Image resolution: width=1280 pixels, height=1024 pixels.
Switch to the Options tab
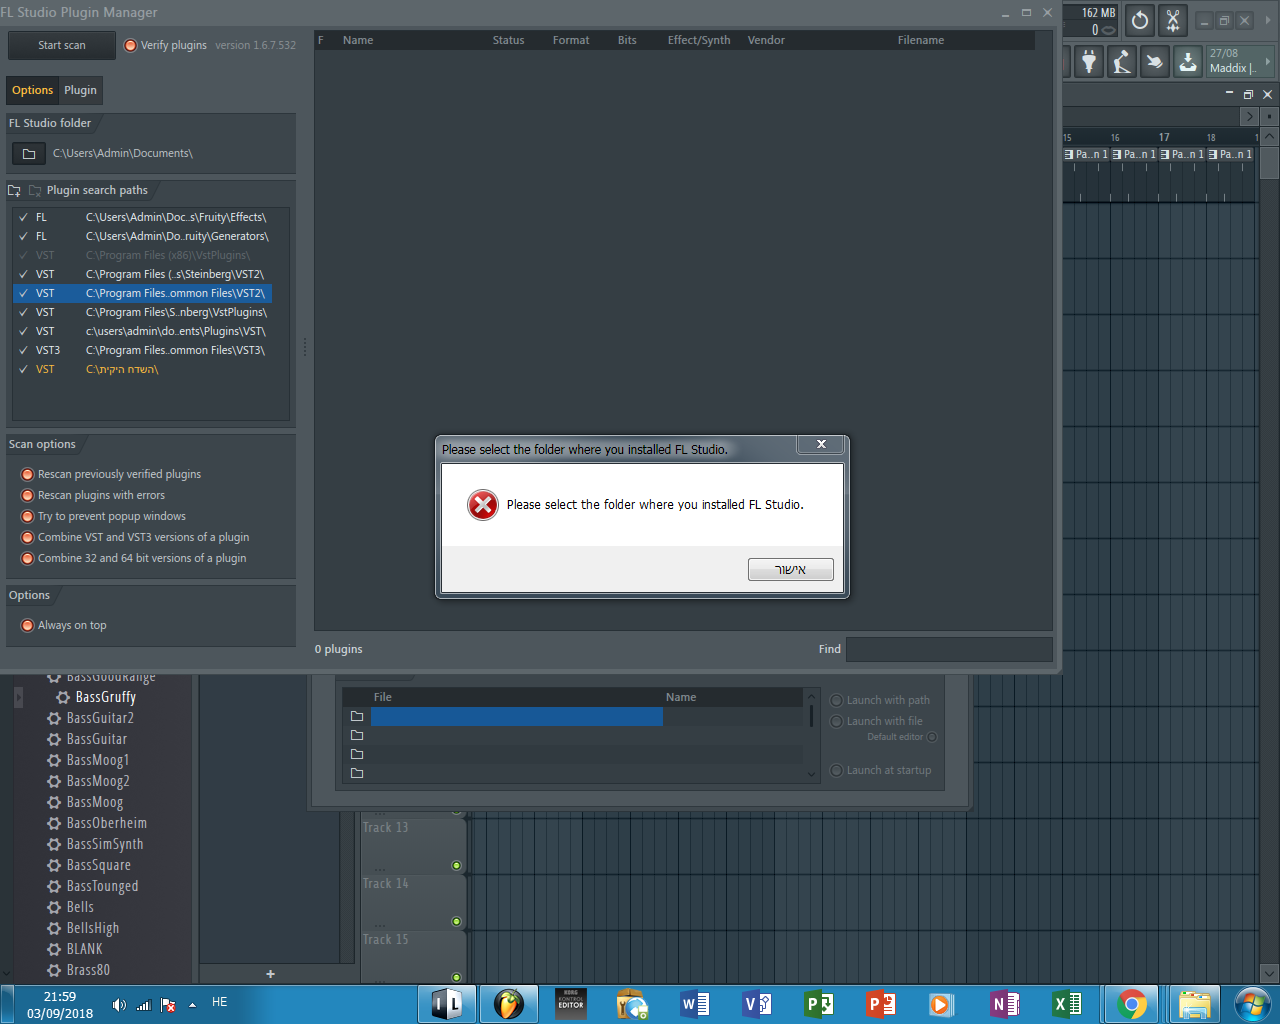pos(33,90)
